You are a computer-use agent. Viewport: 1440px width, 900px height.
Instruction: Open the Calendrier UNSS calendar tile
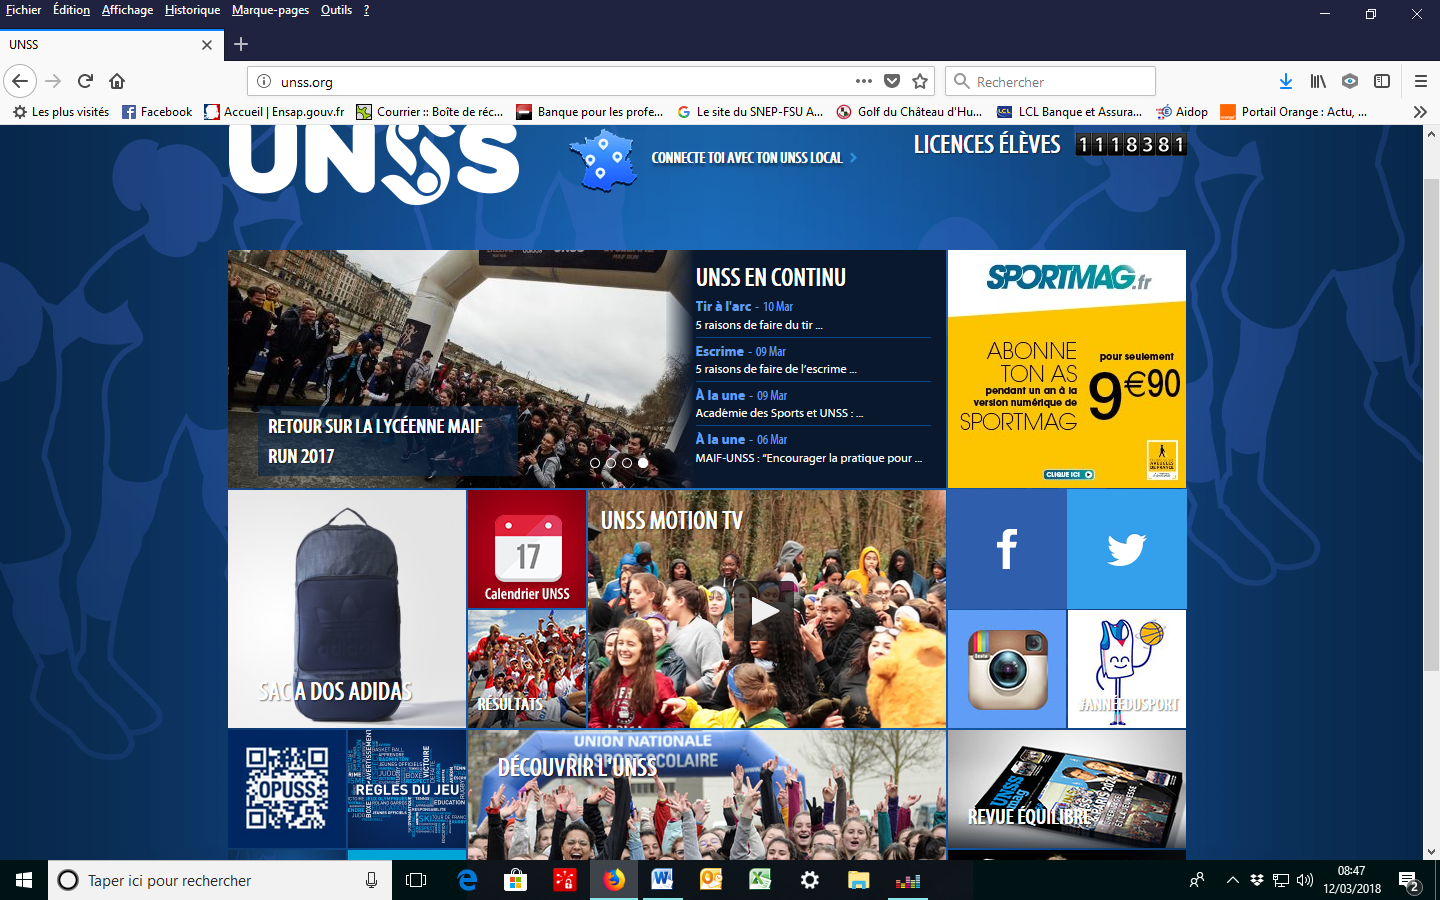[x=527, y=549]
